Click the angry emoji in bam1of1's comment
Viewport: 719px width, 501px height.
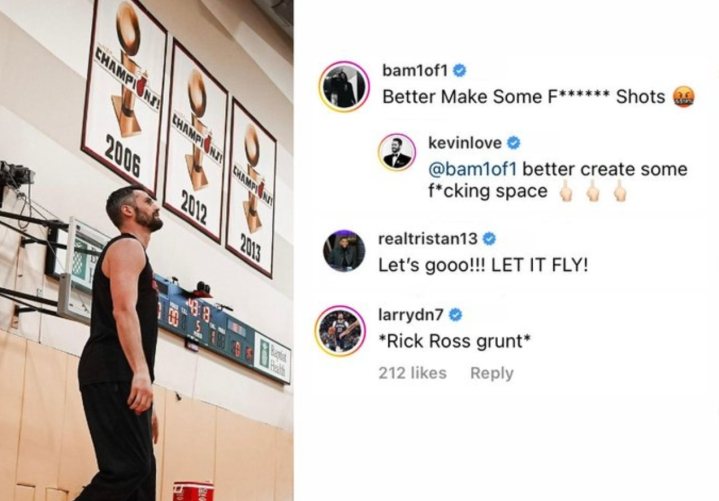(x=683, y=98)
